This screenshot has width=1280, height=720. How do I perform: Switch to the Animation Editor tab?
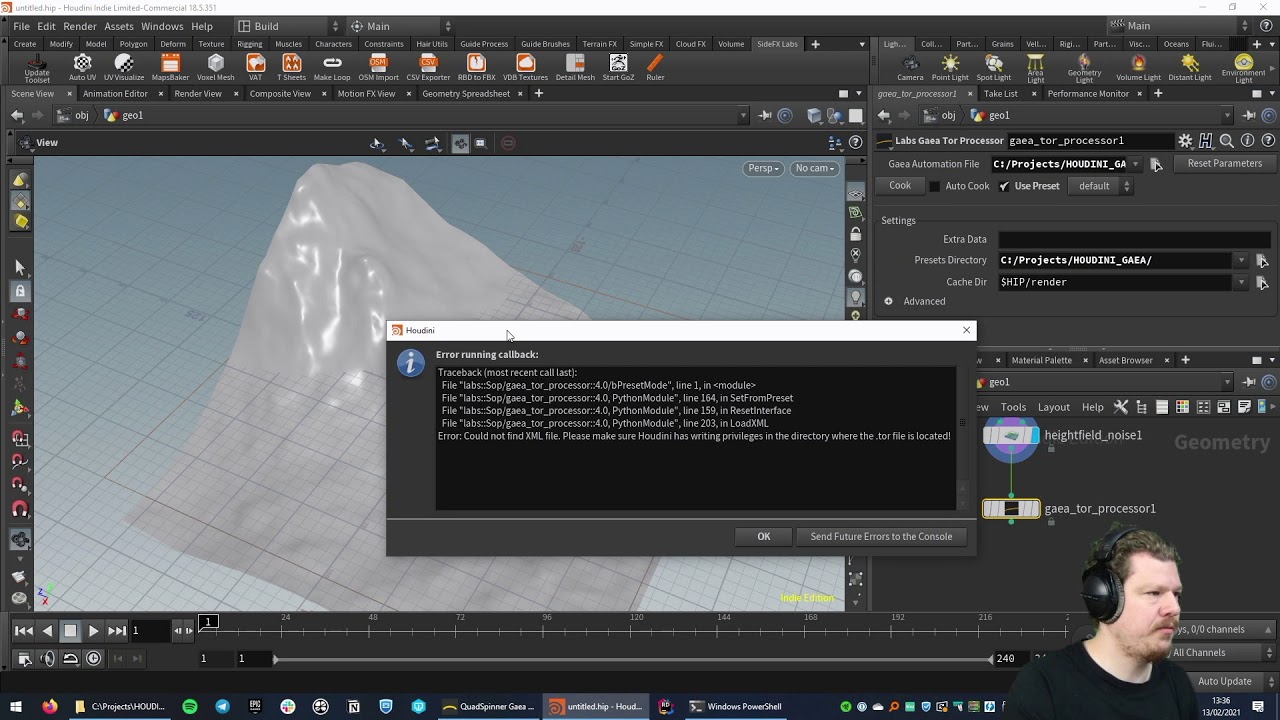(115, 94)
